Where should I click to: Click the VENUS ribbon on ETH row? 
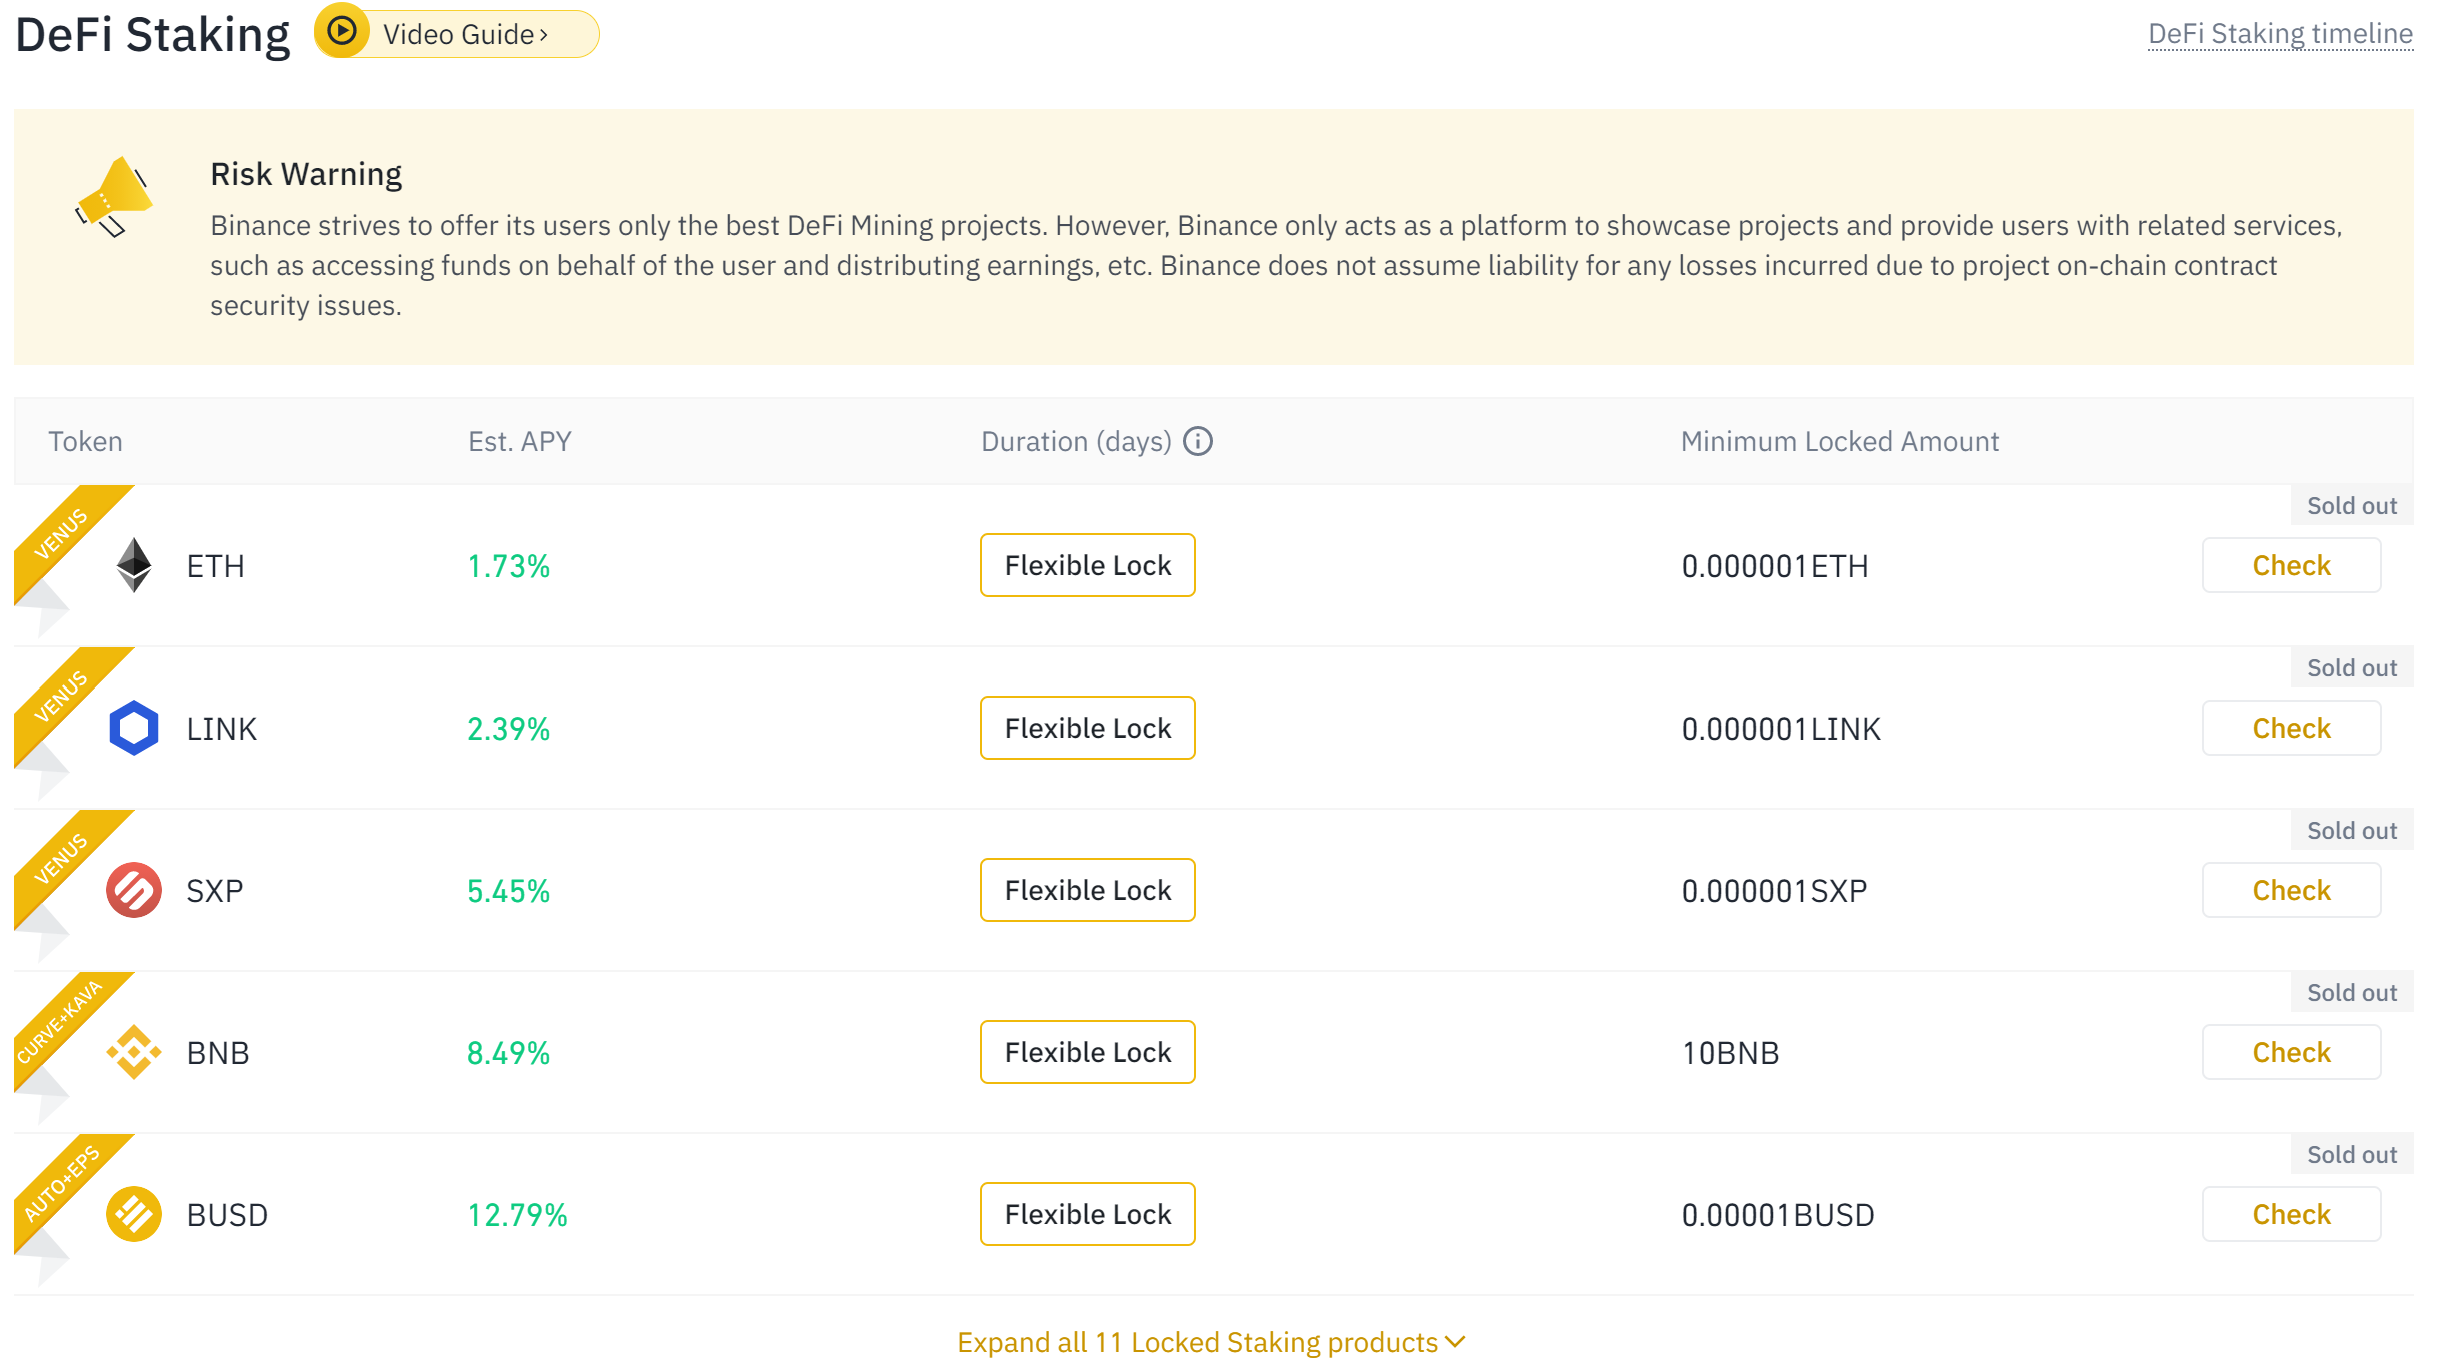[62, 534]
